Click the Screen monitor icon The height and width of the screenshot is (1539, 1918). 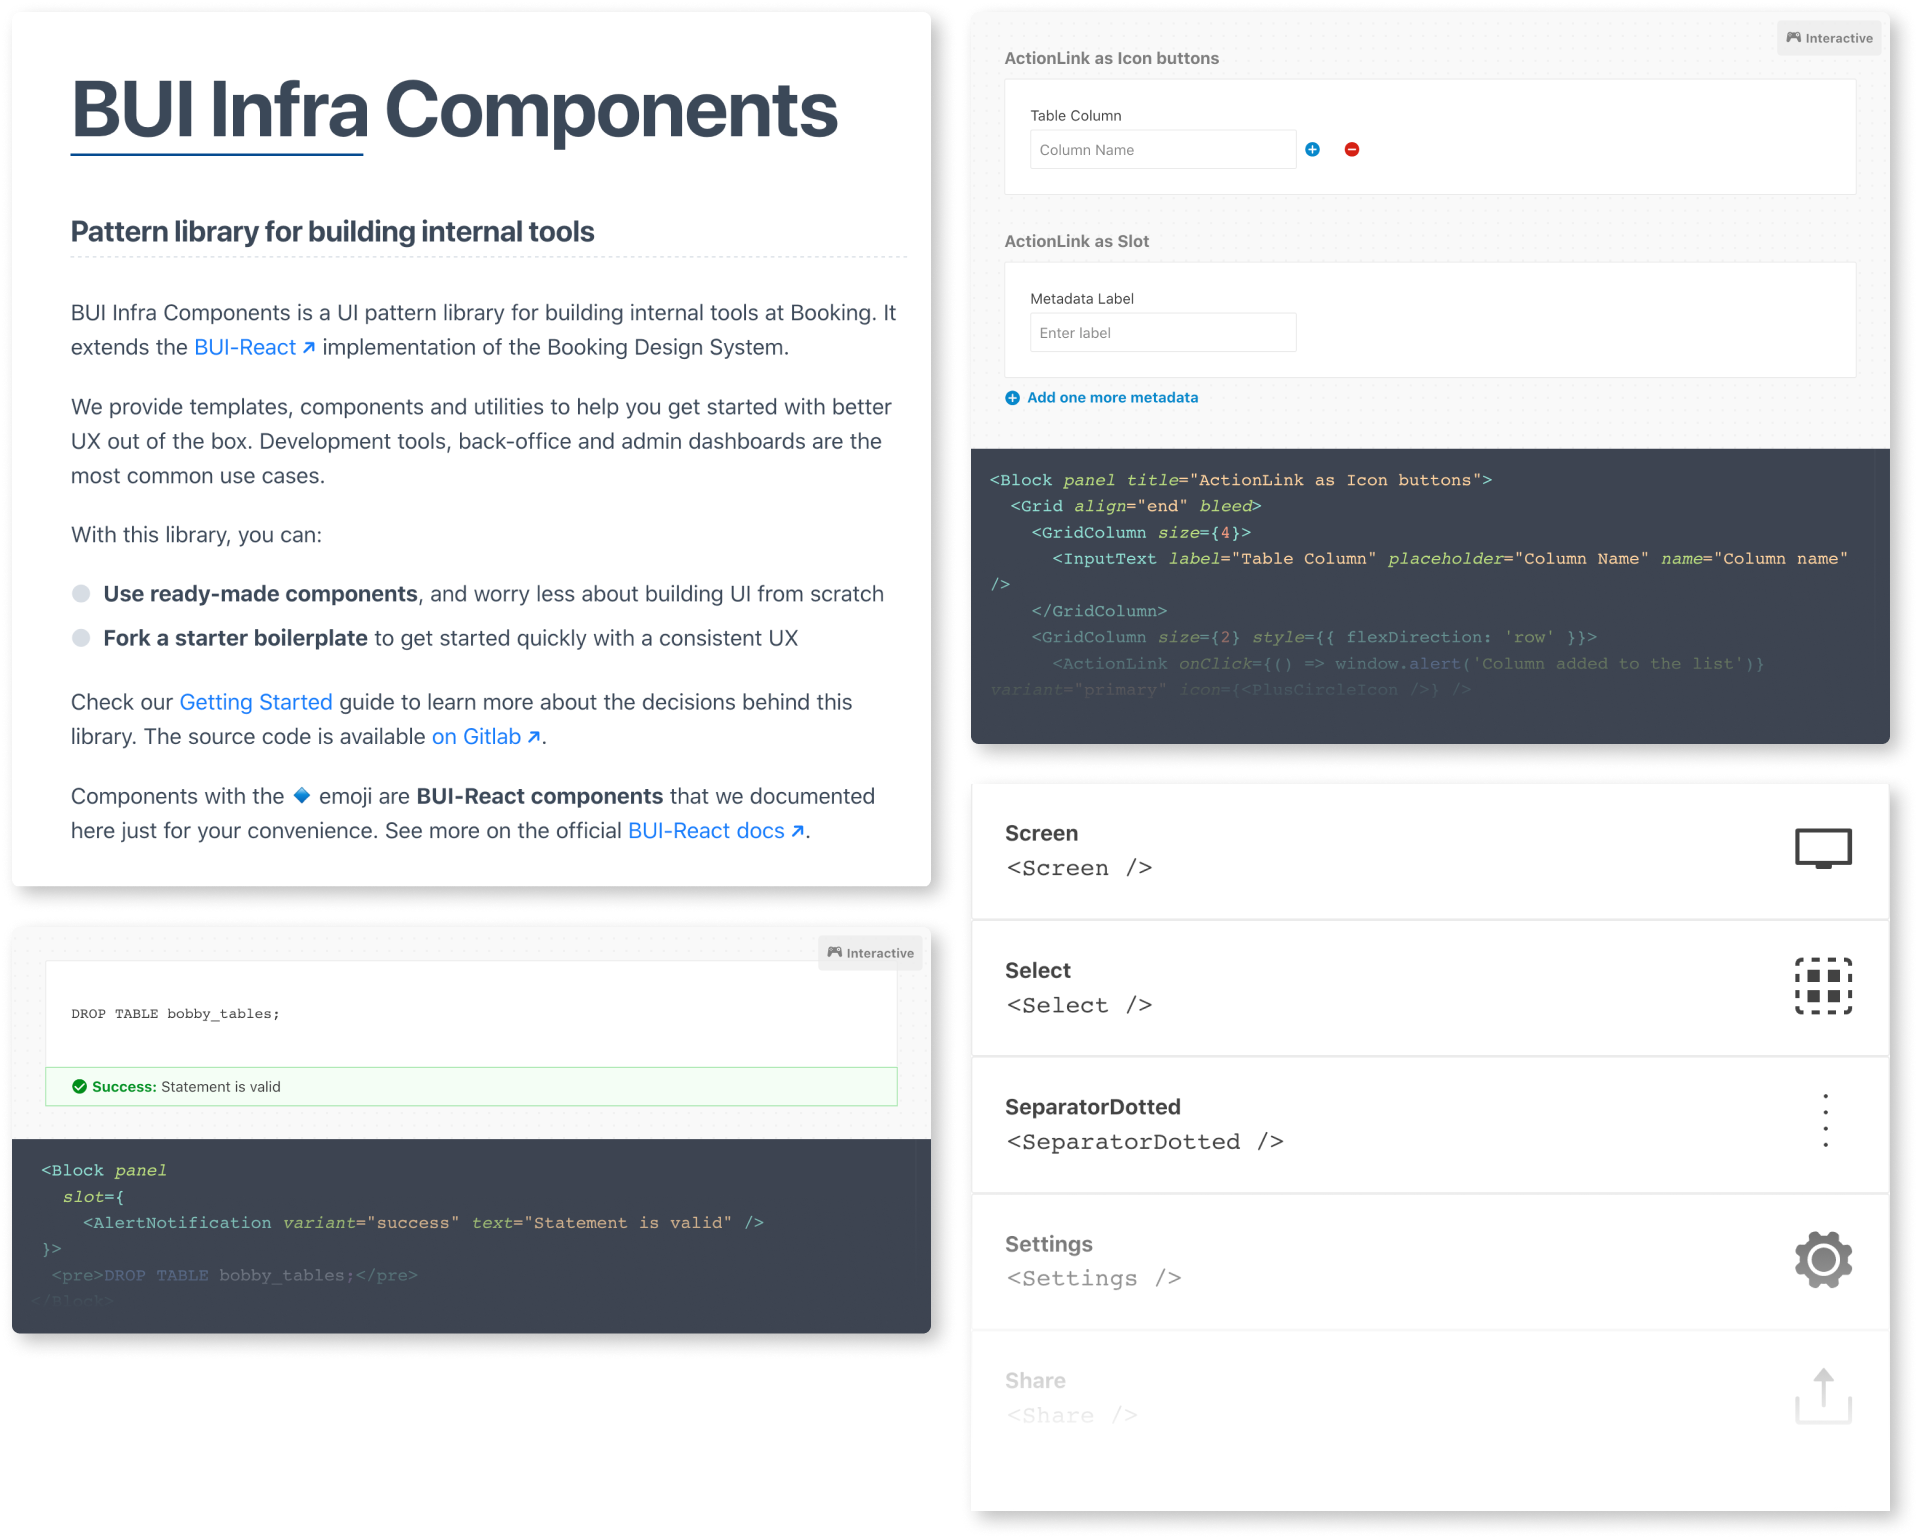pos(1823,847)
